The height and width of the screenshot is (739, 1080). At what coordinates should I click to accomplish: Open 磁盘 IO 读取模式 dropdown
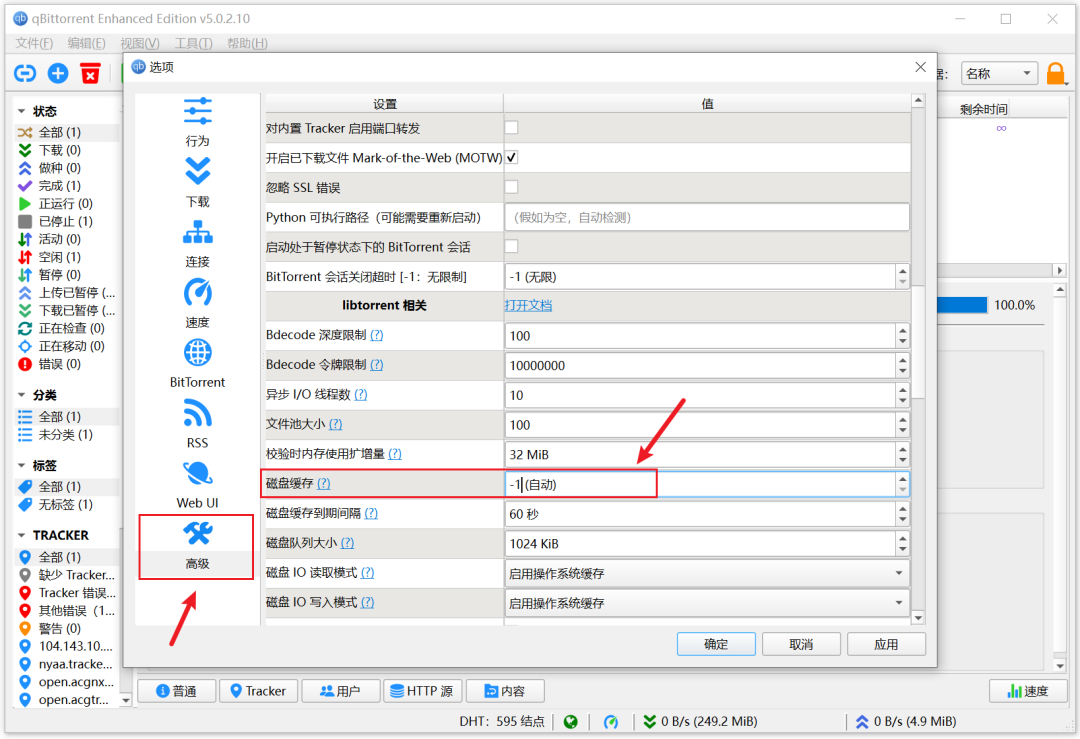[707, 573]
